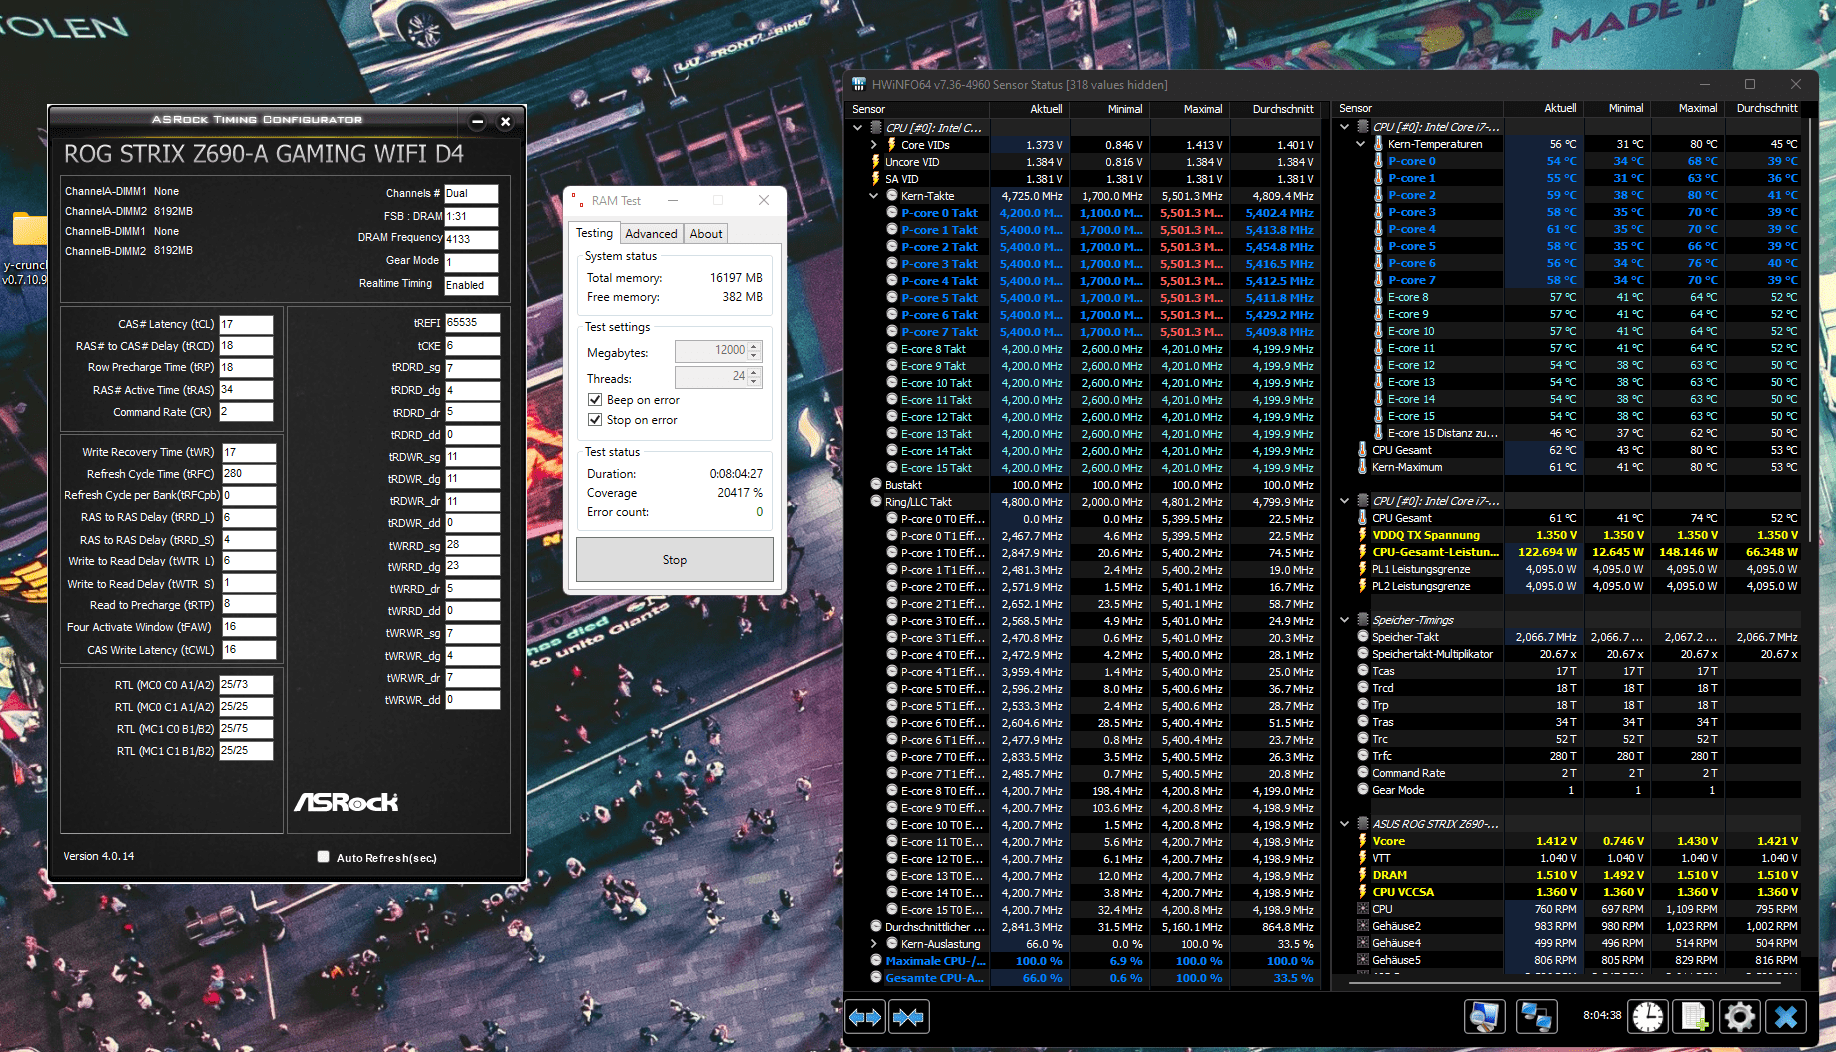Expand the Core VIDs row
This screenshot has height=1052, width=1836.
873,145
